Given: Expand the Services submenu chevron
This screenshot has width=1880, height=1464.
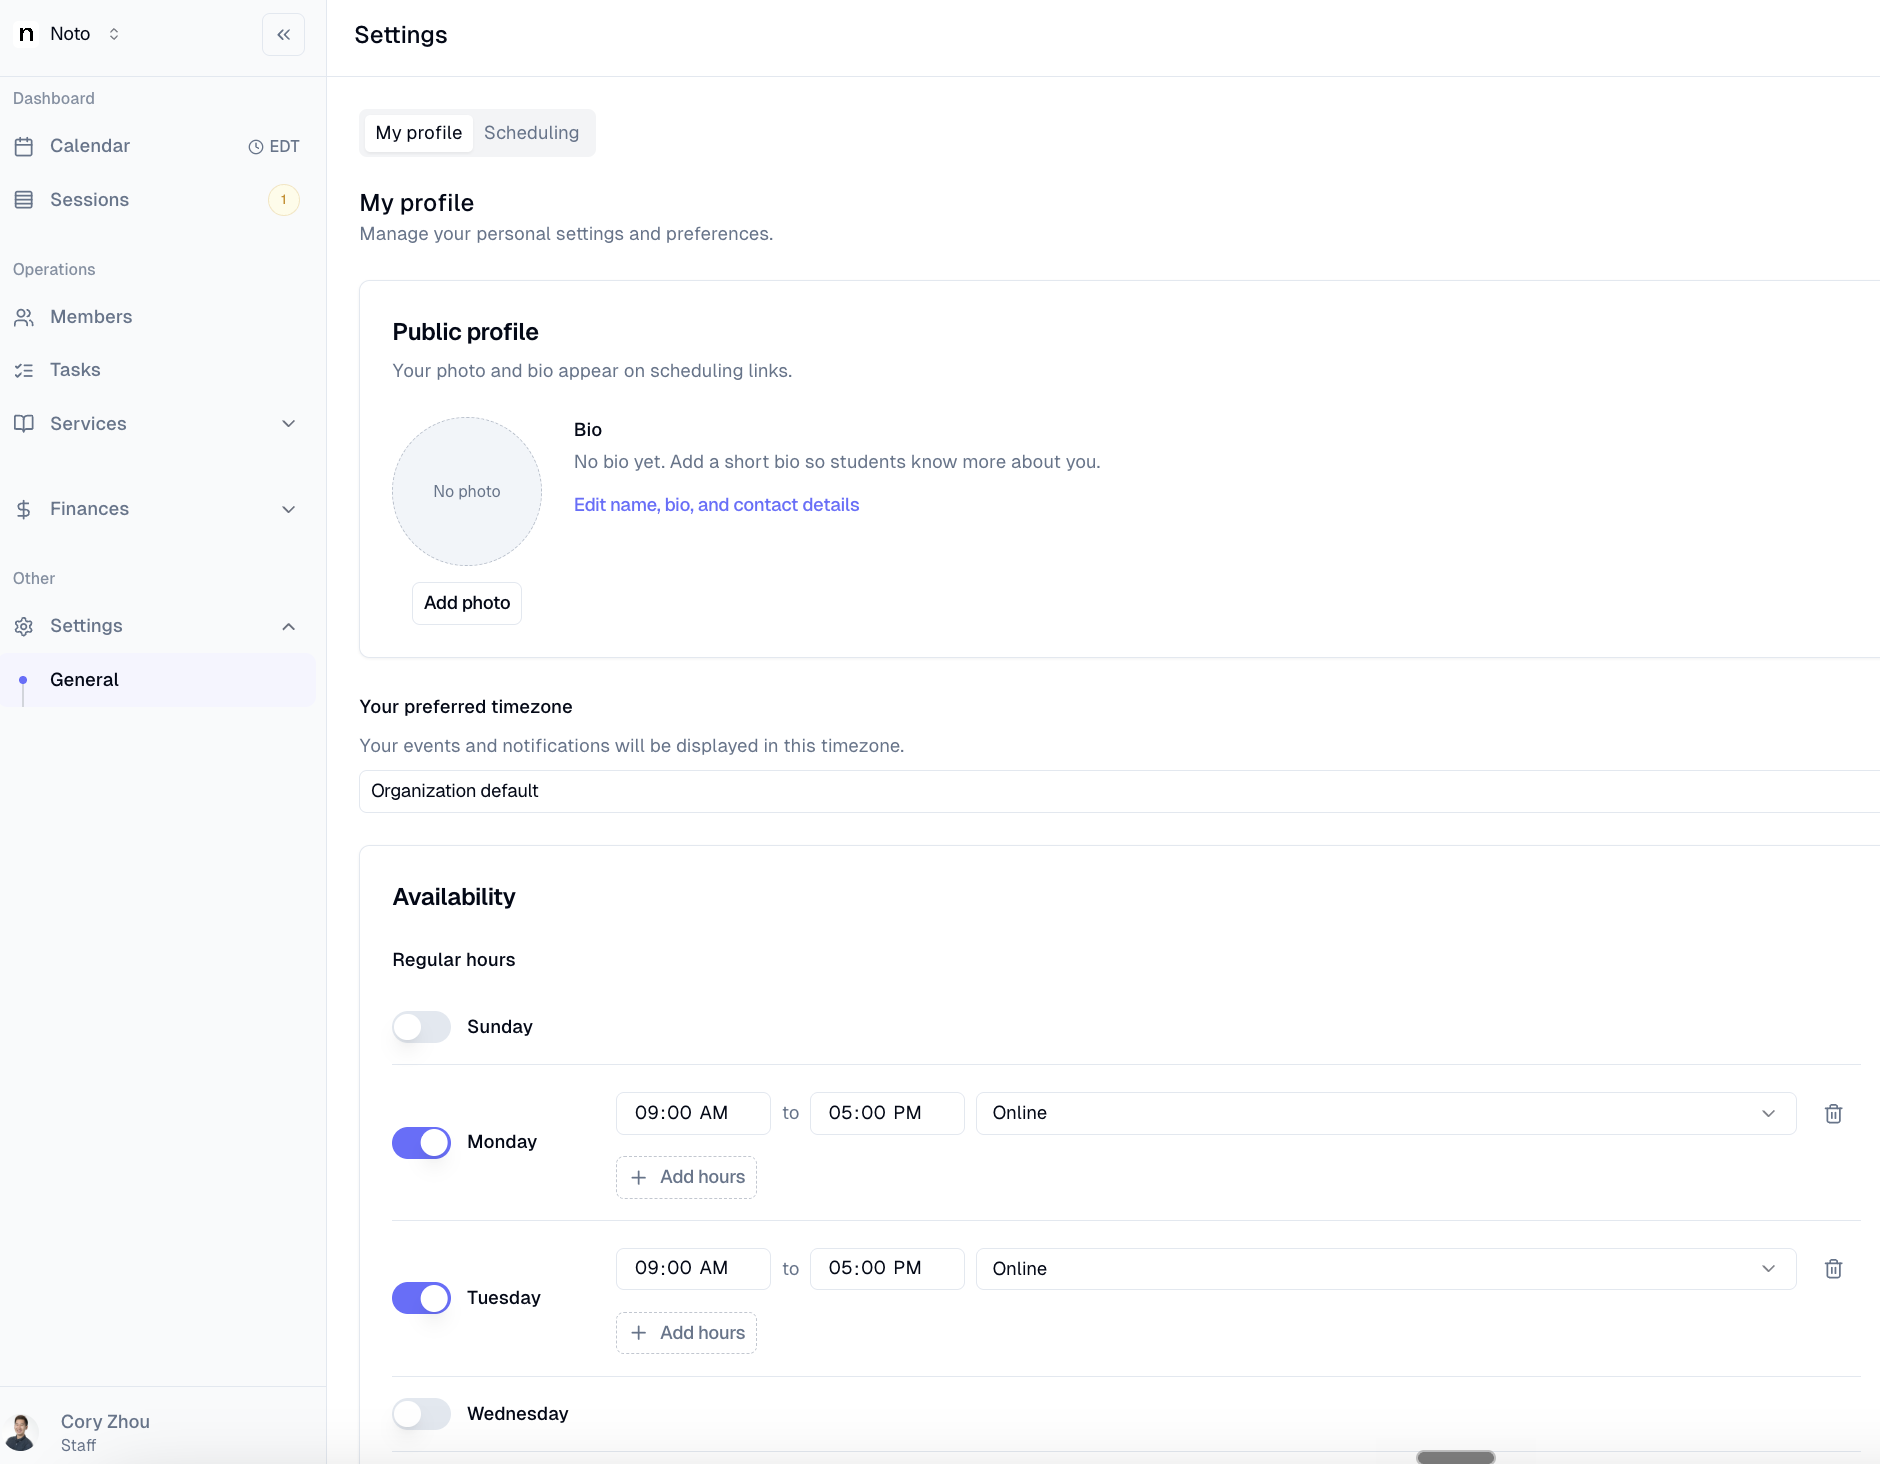Looking at the screenshot, I should click(x=289, y=424).
